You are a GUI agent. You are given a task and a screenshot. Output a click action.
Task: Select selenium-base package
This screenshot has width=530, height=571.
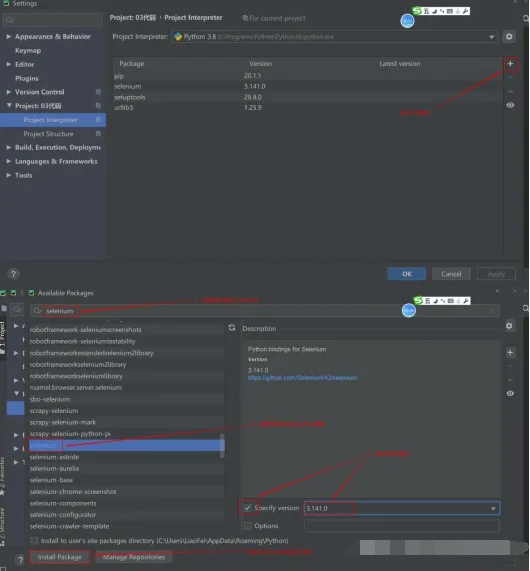pos(126,480)
